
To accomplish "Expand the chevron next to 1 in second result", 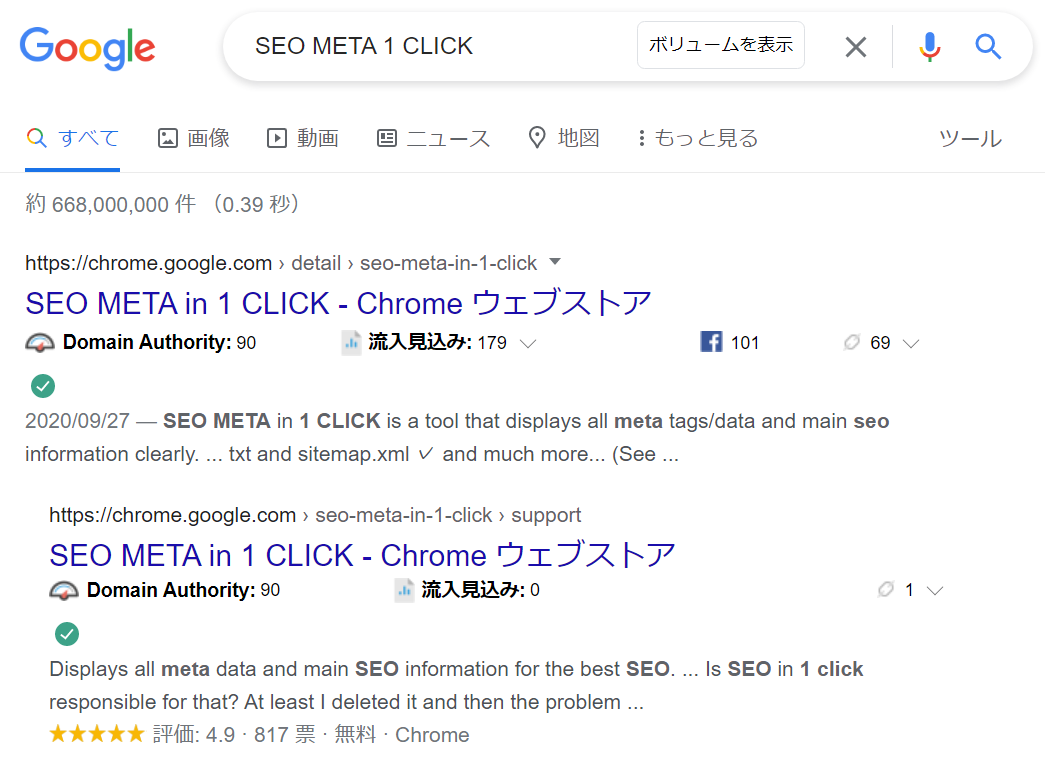I will (935, 591).
